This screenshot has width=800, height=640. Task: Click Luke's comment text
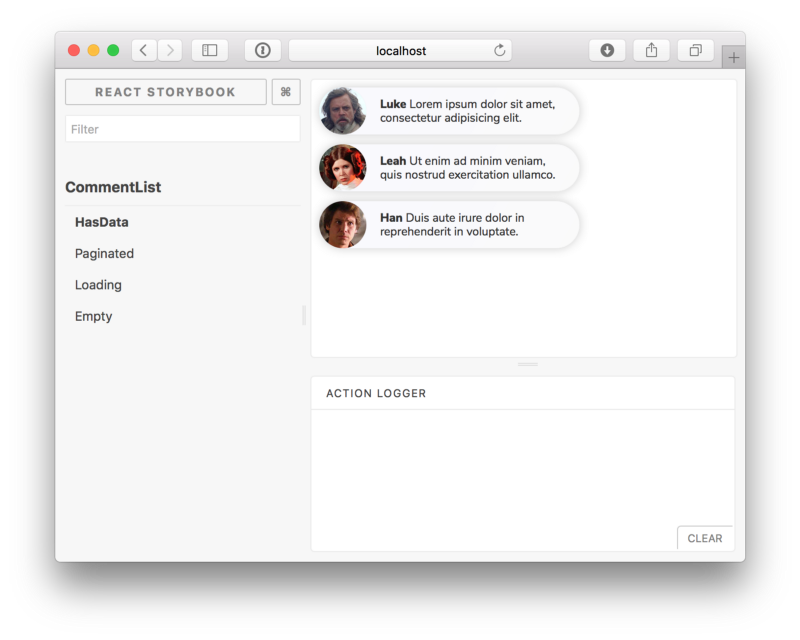tap(467, 111)
